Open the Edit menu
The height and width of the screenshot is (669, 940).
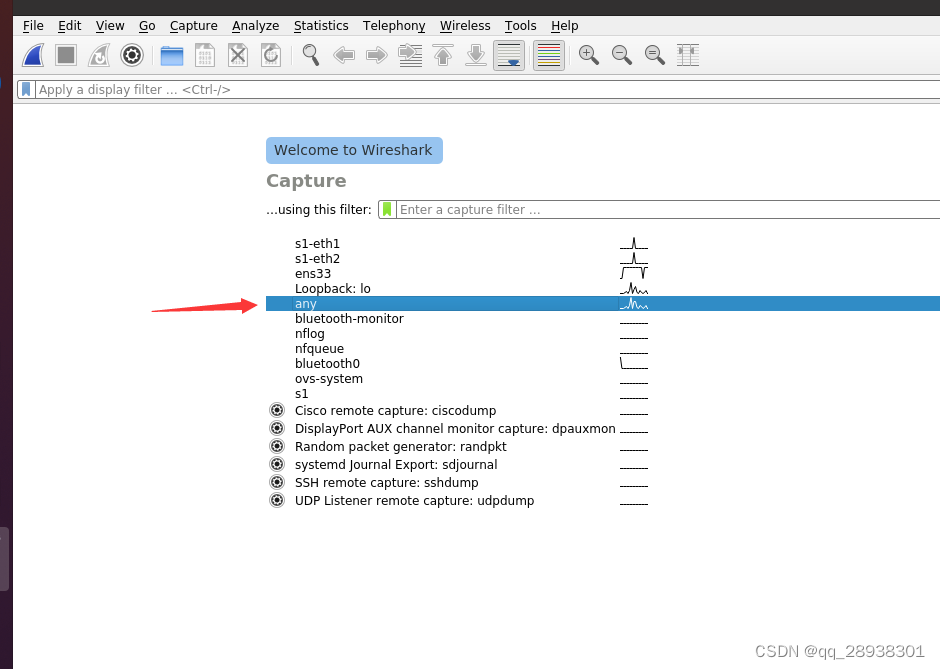tap(70, 26)
